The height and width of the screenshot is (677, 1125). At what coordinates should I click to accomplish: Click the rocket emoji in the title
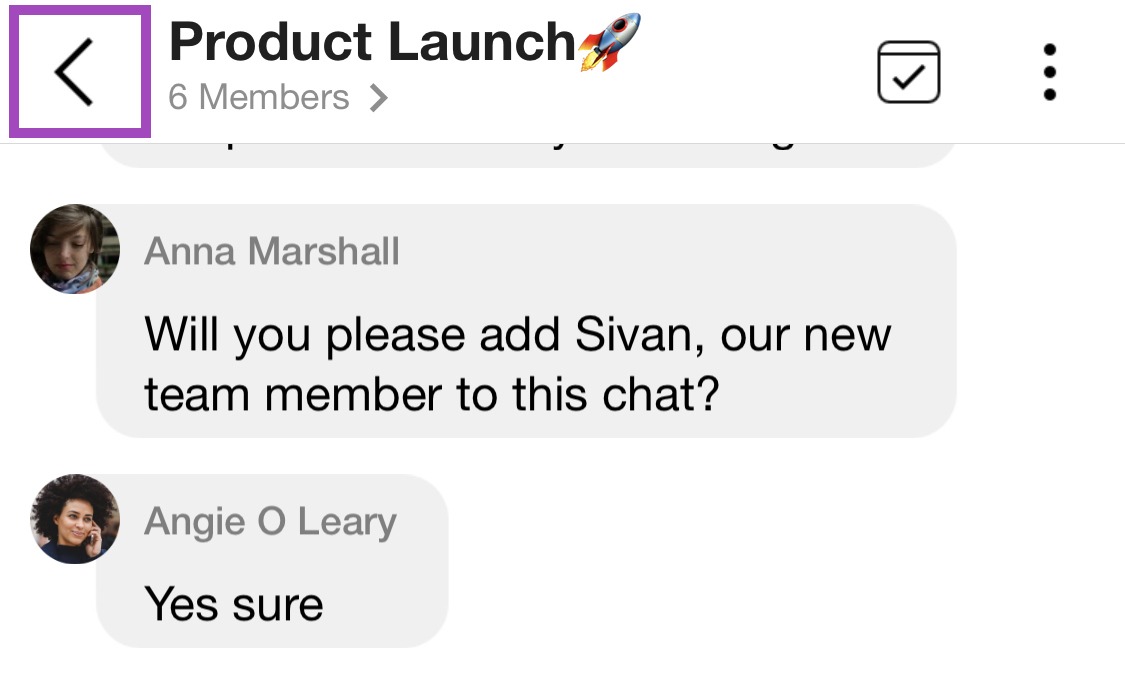click(x=609, y=42)
